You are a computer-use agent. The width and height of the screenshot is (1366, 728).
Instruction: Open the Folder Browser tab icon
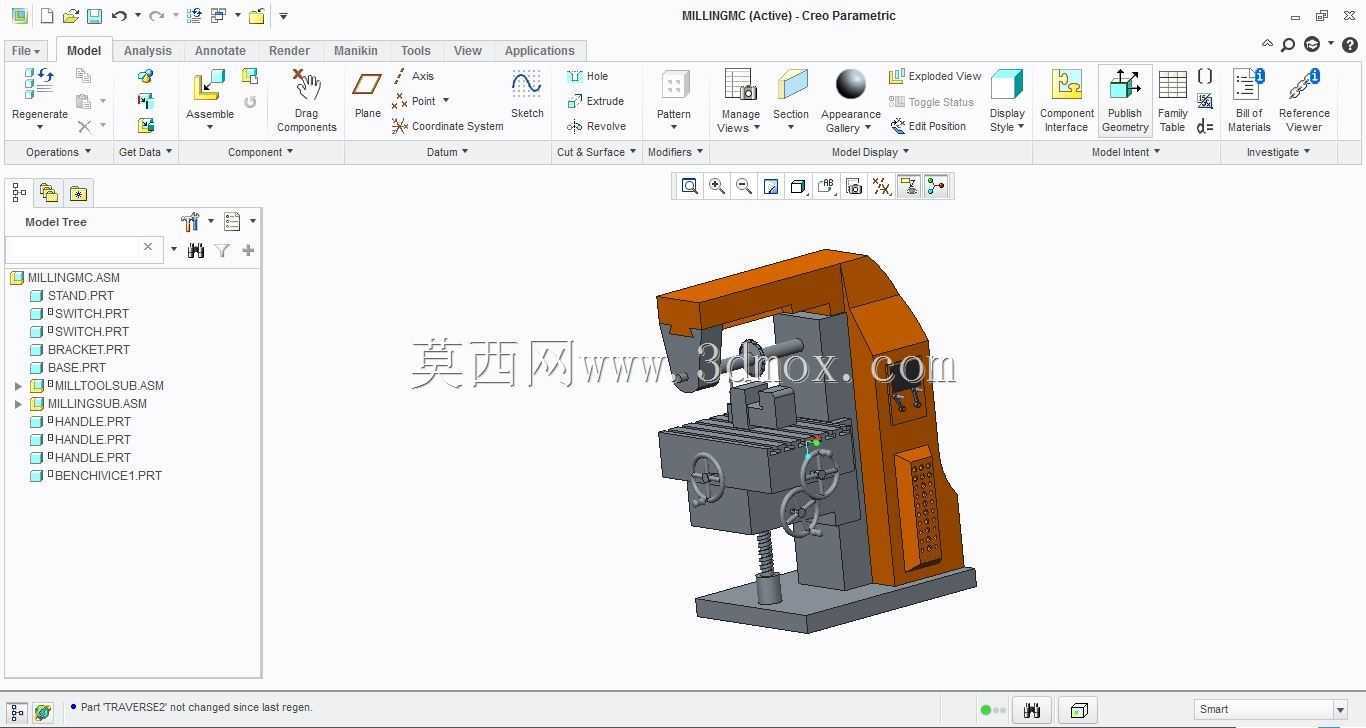pyautogui.click(x=48, y=193)
